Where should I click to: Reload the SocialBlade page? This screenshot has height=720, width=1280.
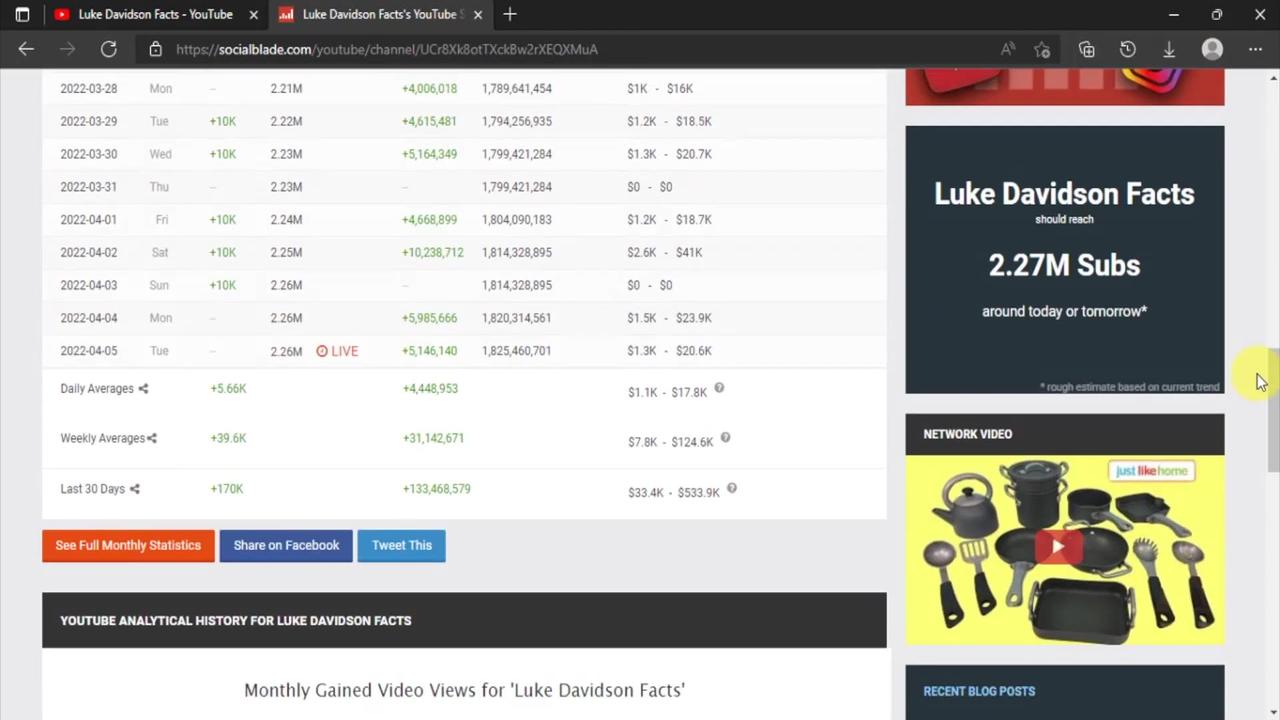point(109,49)
